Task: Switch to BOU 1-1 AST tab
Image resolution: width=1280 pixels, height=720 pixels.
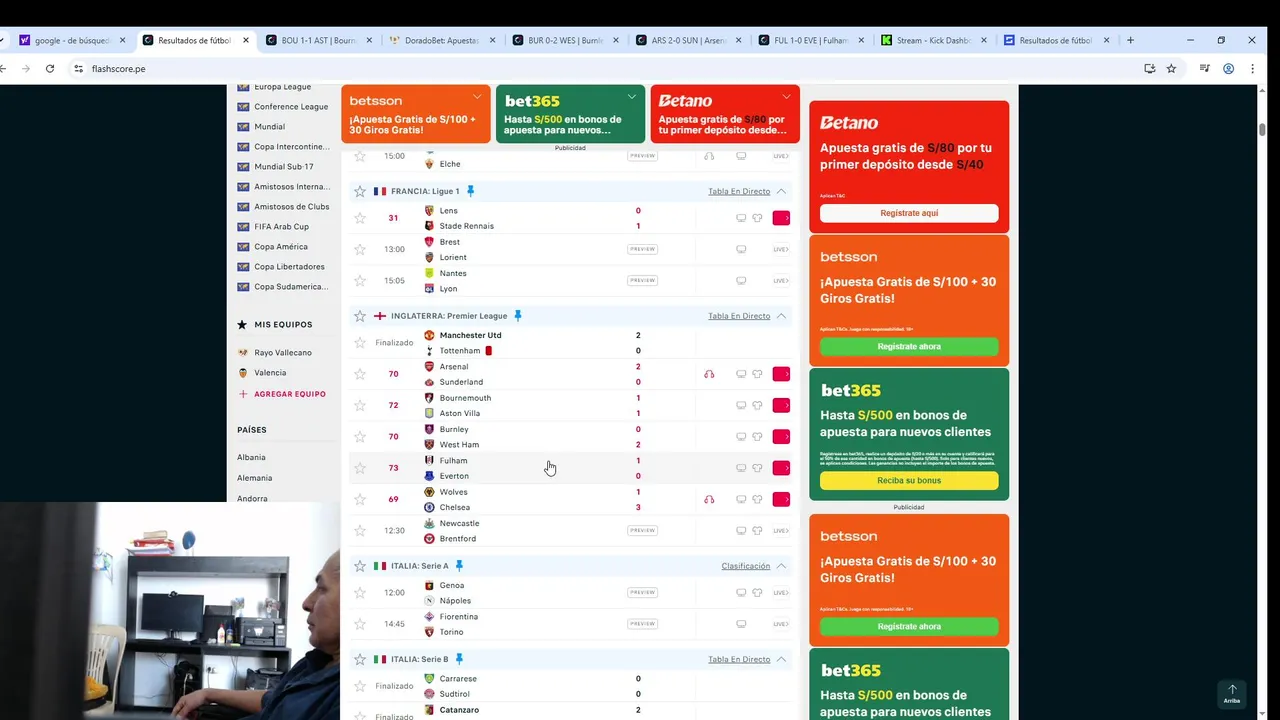Action: click(x=318, y=41)
